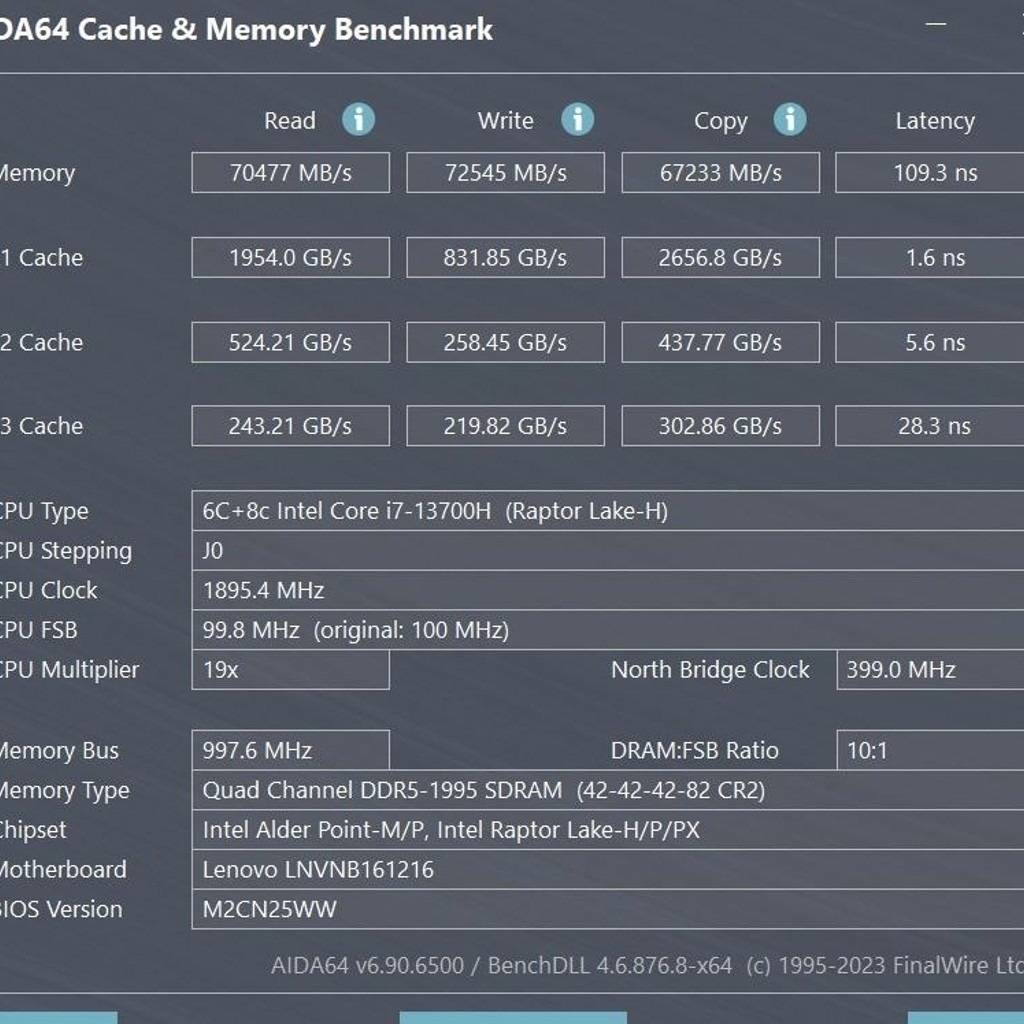Click the Memory Write 72545 MB/s box
This screenshot has height=1024, width=1024.
point(505,173)
